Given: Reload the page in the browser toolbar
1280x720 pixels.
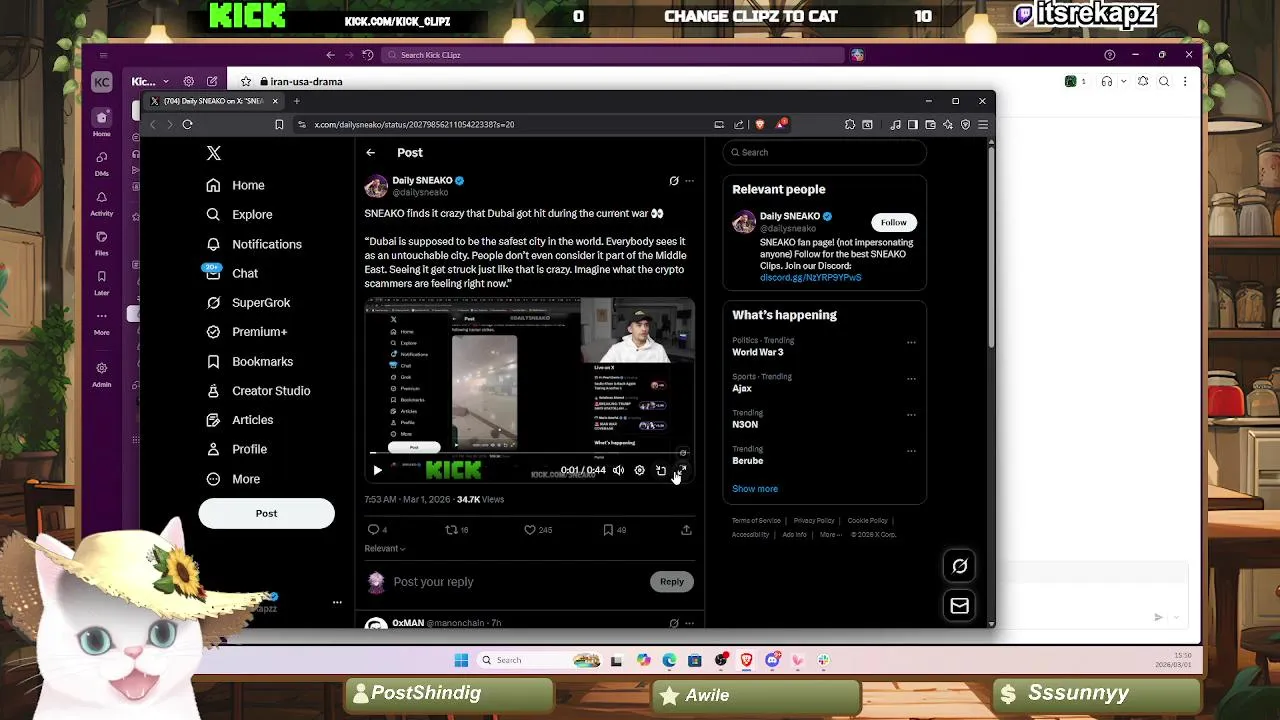Looking at the screenshot, I should click(187, 125).
